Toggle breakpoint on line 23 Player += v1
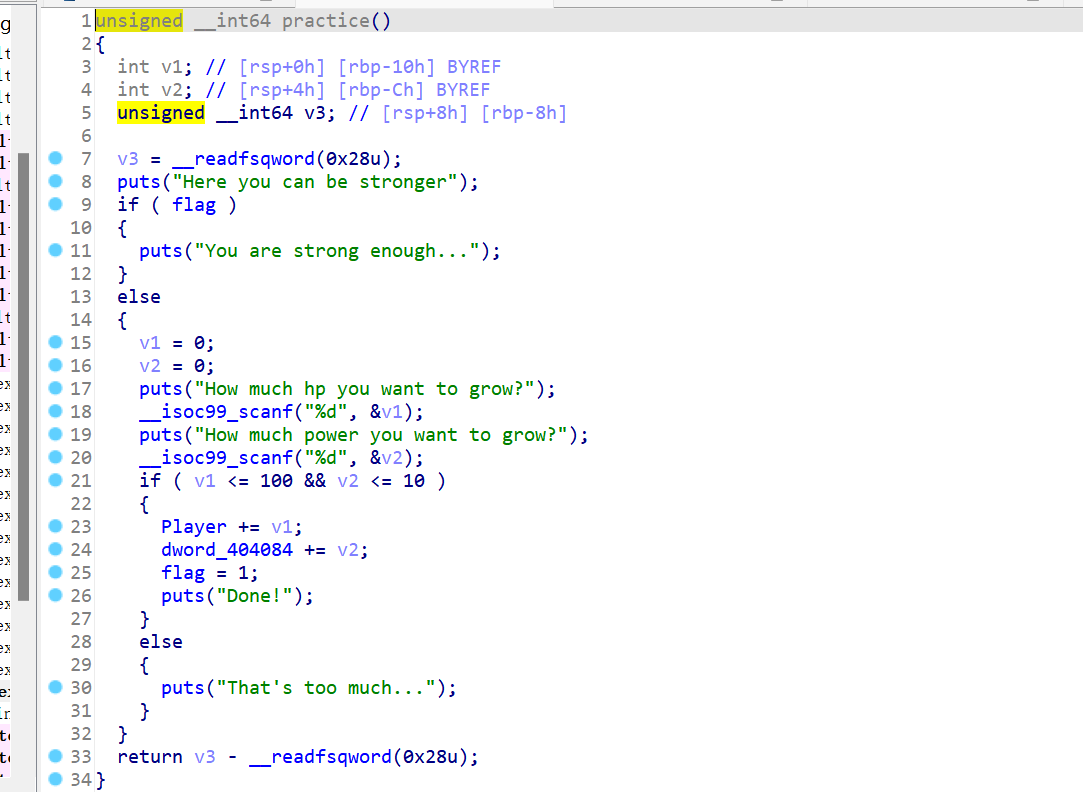The width and height of the screenshot is (1083, 792). coord(55,526)
